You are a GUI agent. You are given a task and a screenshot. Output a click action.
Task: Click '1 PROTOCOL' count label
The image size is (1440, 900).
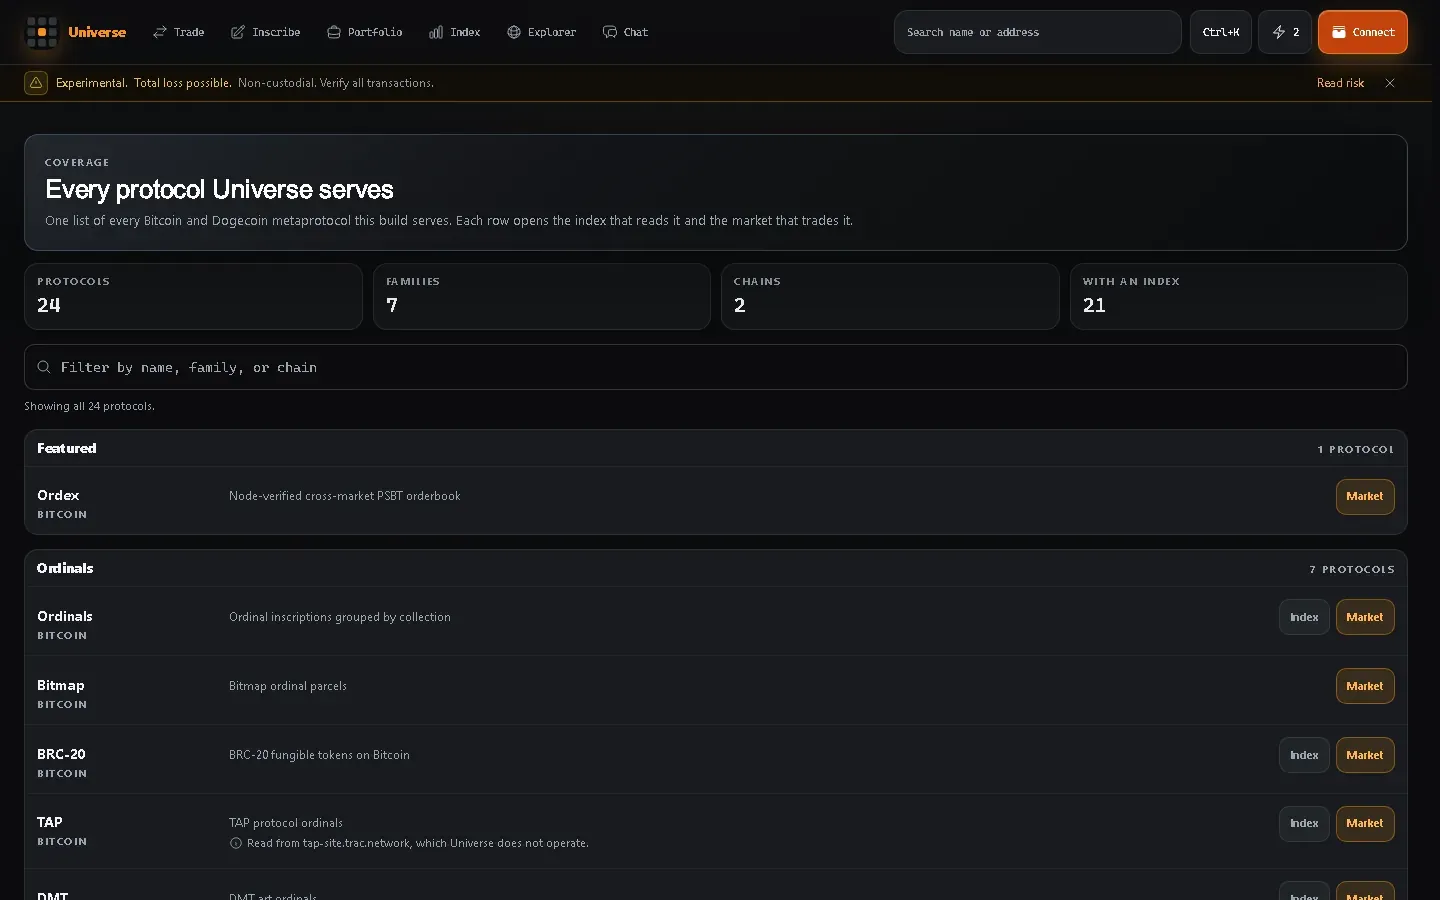[1356, 449]
